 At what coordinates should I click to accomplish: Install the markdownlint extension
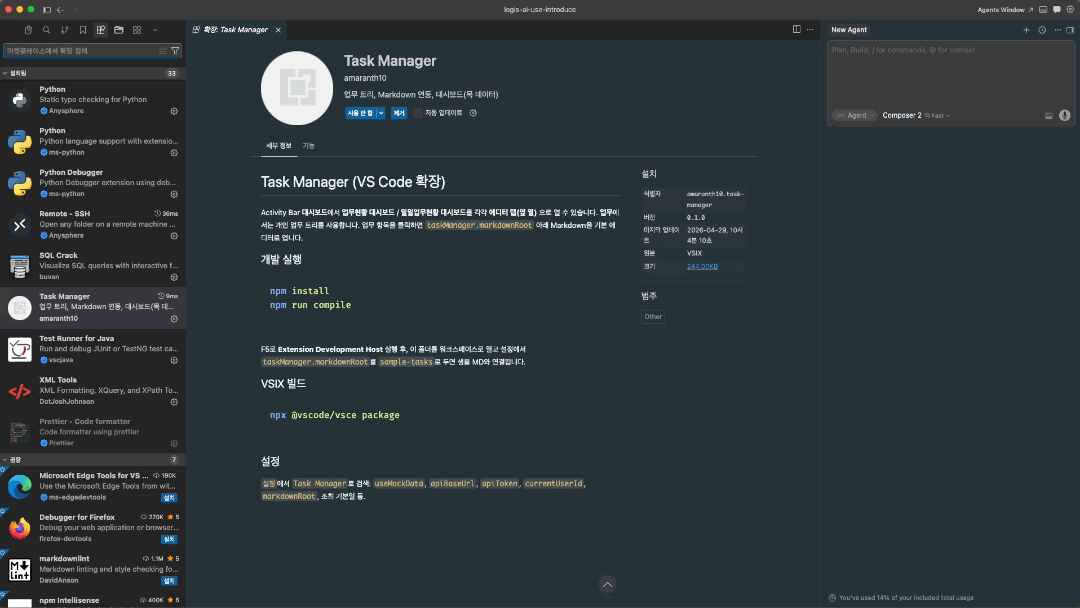[x=169, y=580]
